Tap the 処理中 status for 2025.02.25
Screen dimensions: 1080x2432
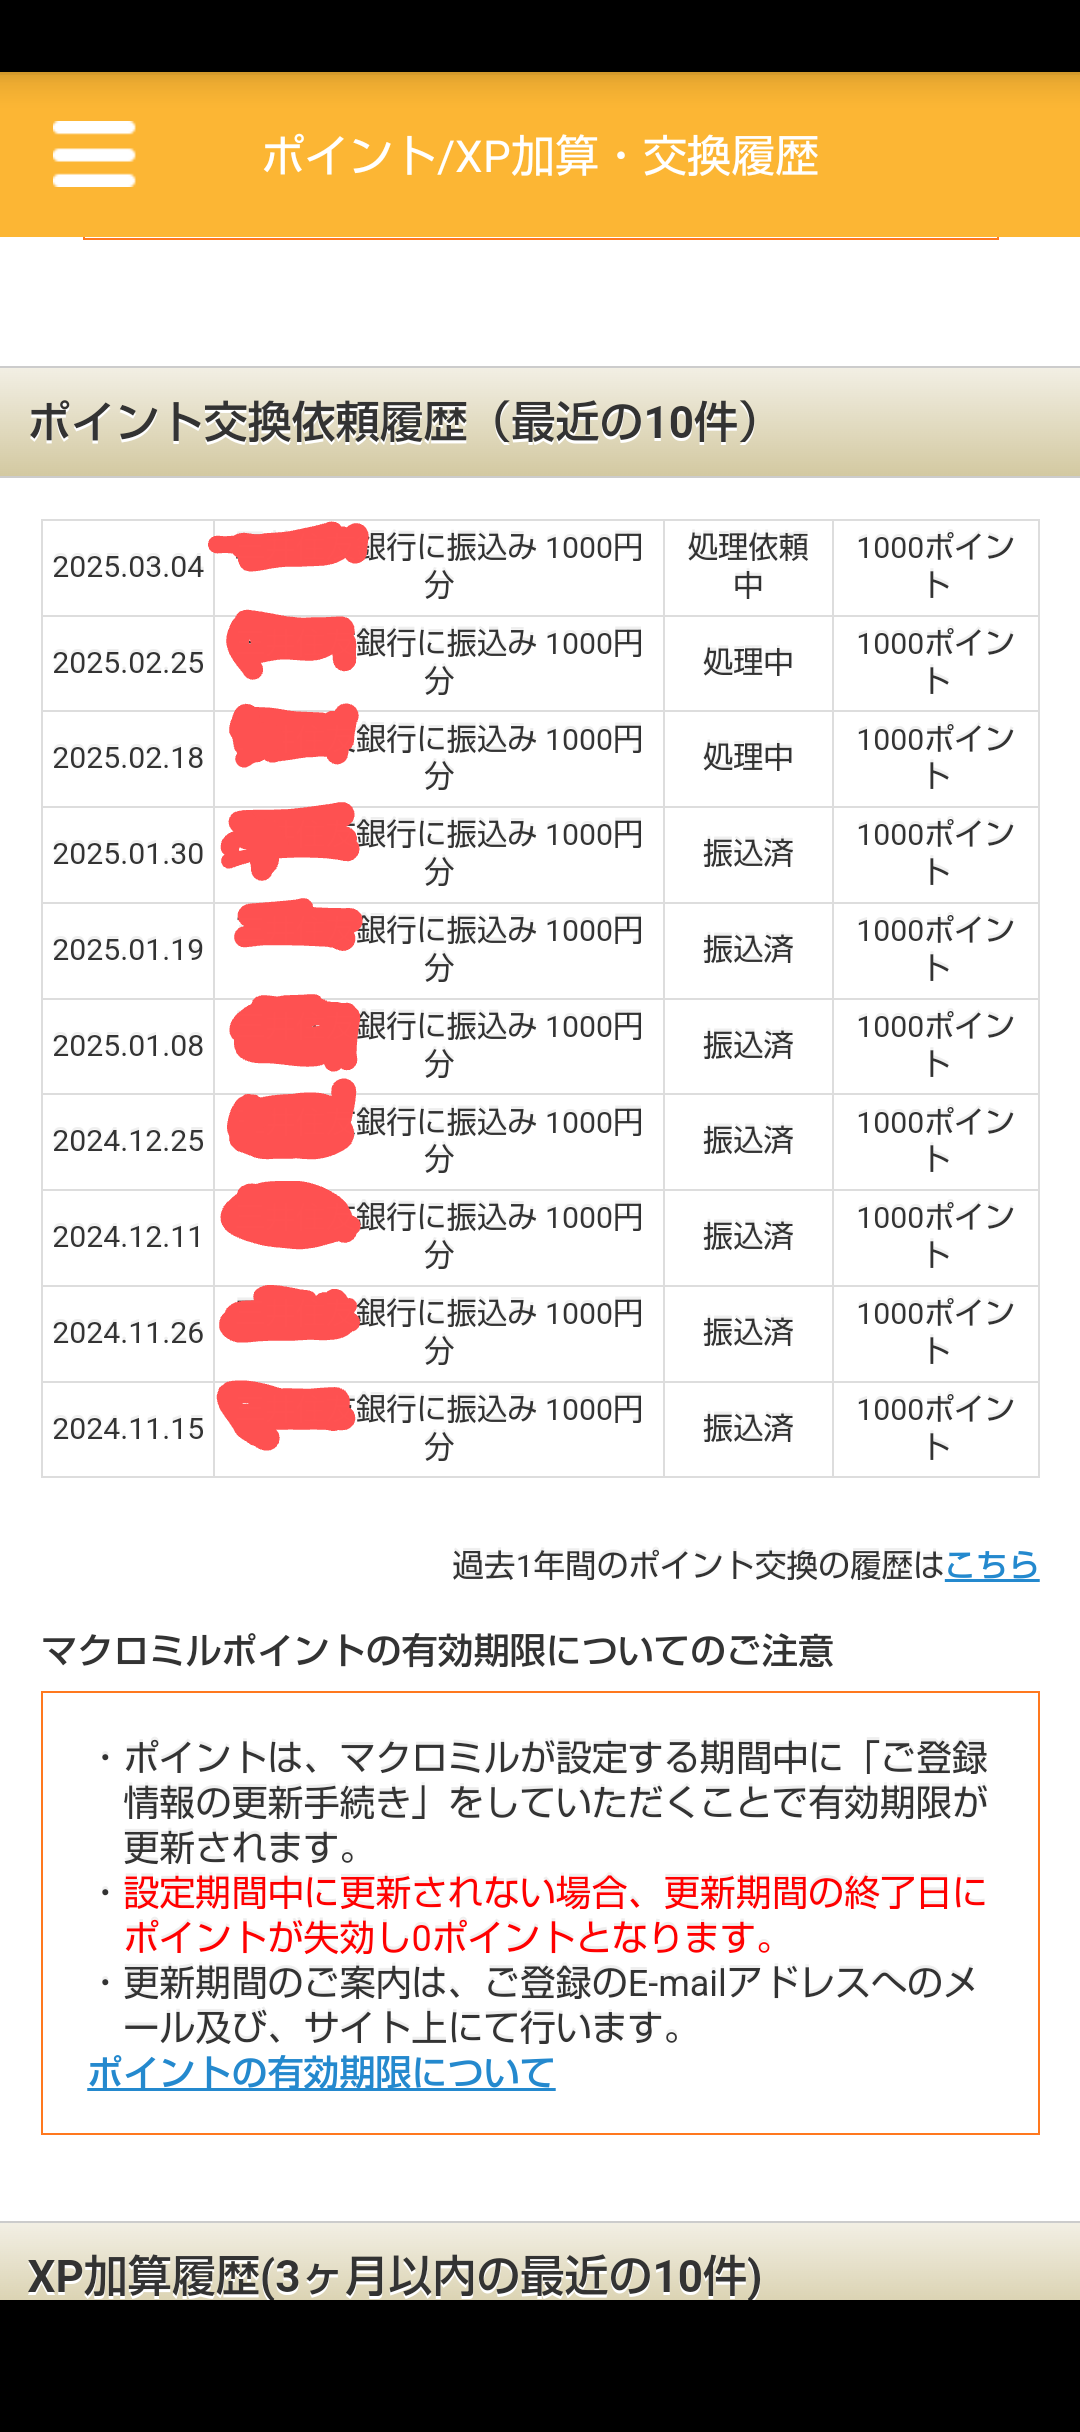tap(748, 663)
